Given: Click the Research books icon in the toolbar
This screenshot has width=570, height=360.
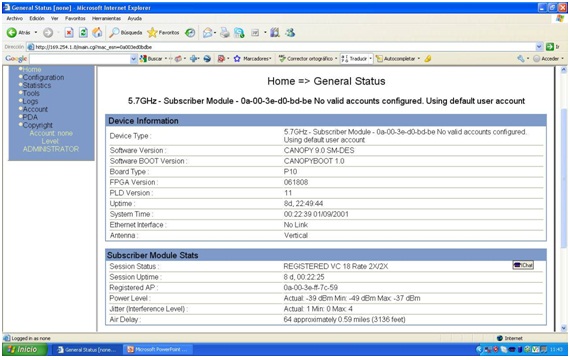Looking at the screenshot, I should pos(275,33).
